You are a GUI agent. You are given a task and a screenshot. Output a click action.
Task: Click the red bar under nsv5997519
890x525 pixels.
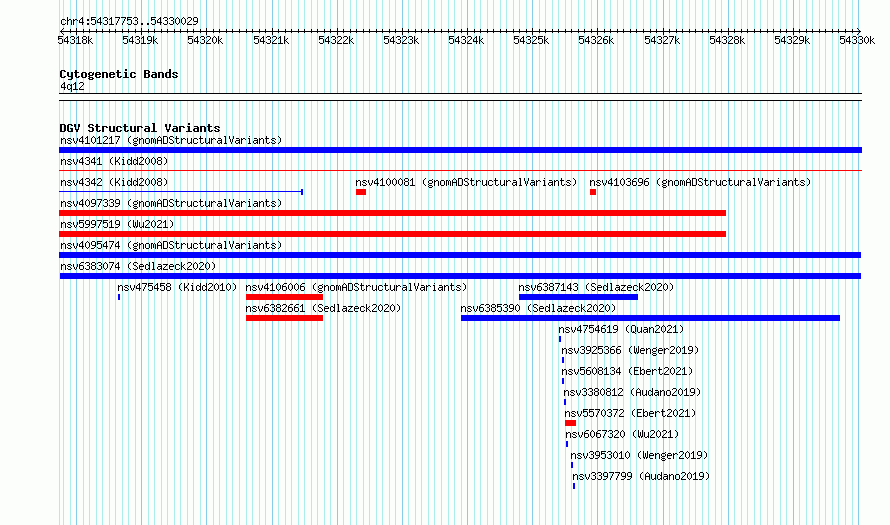tap(392, 234)
